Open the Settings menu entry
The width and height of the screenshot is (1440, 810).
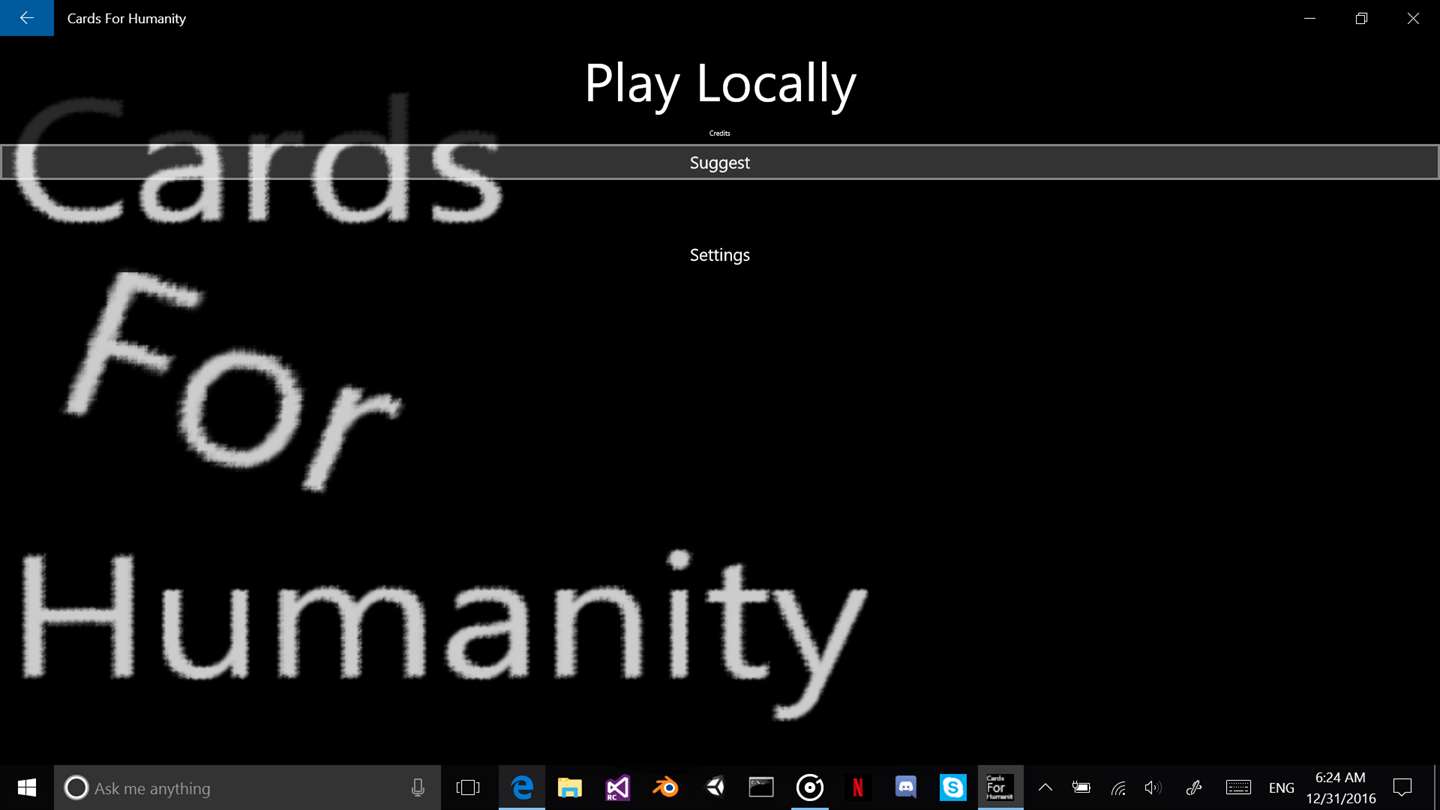click(720, 255)
